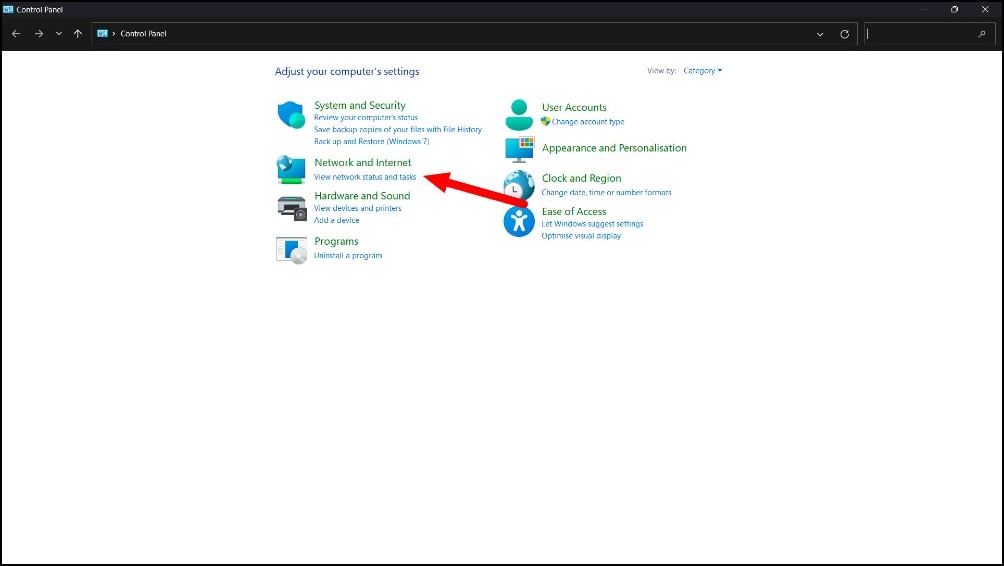Expand the address bar history dropdown
This screenshot has height=566, width=1004.
[x=820, y=34]
